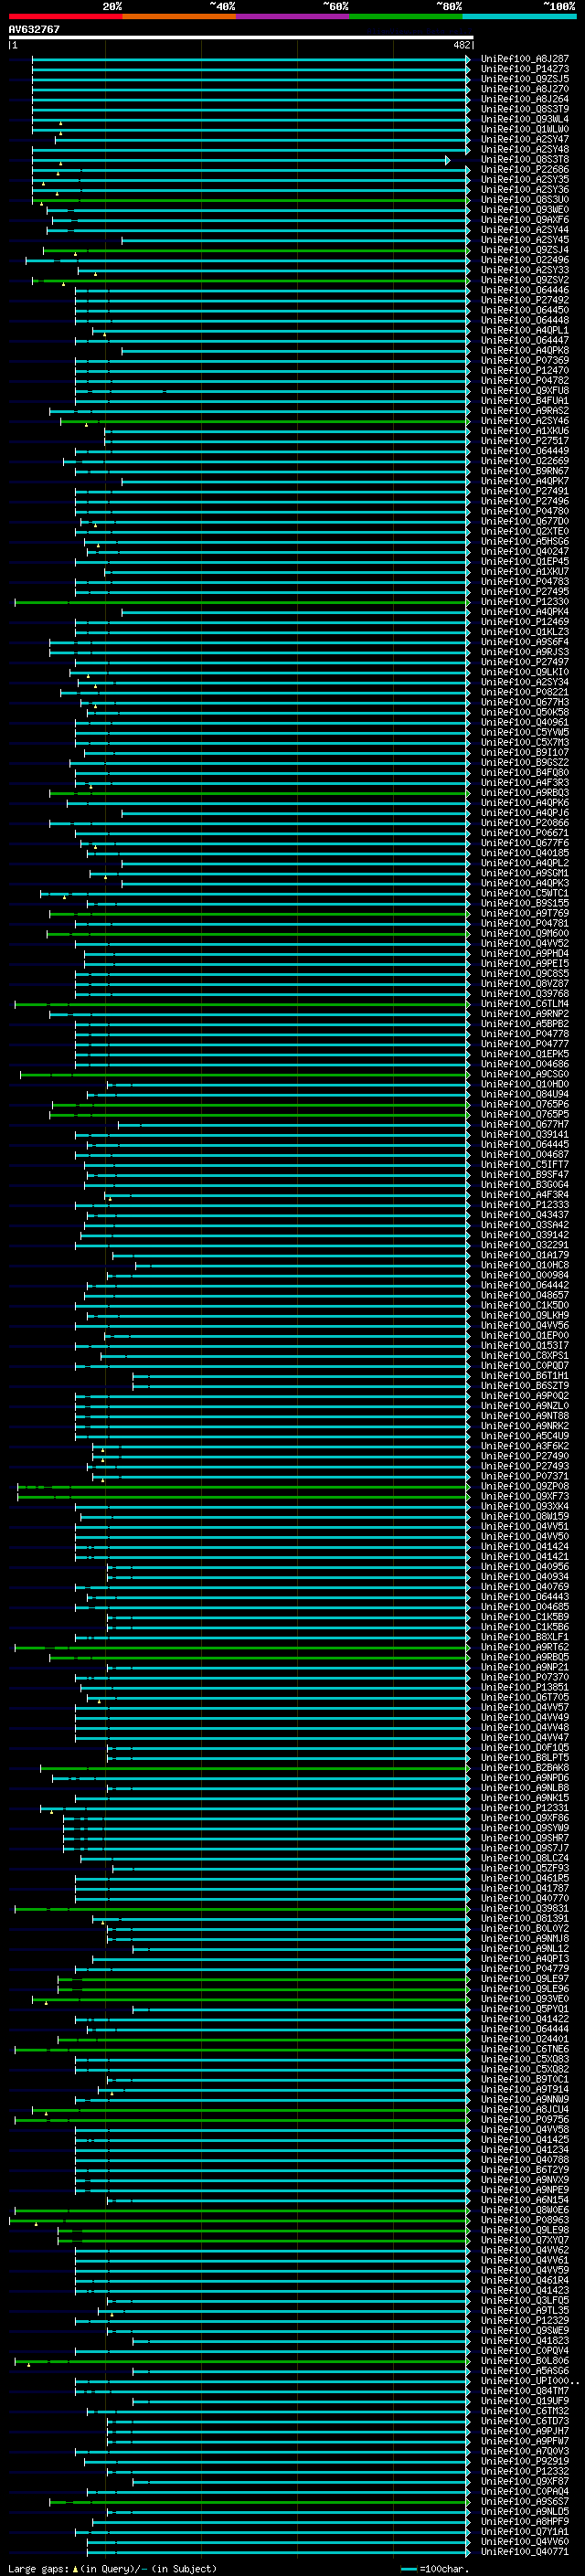Select the UniRef100_A9T769 label
Image resolution: width=585 pixels, height=2576 pixels.
(x=525, y=914)
